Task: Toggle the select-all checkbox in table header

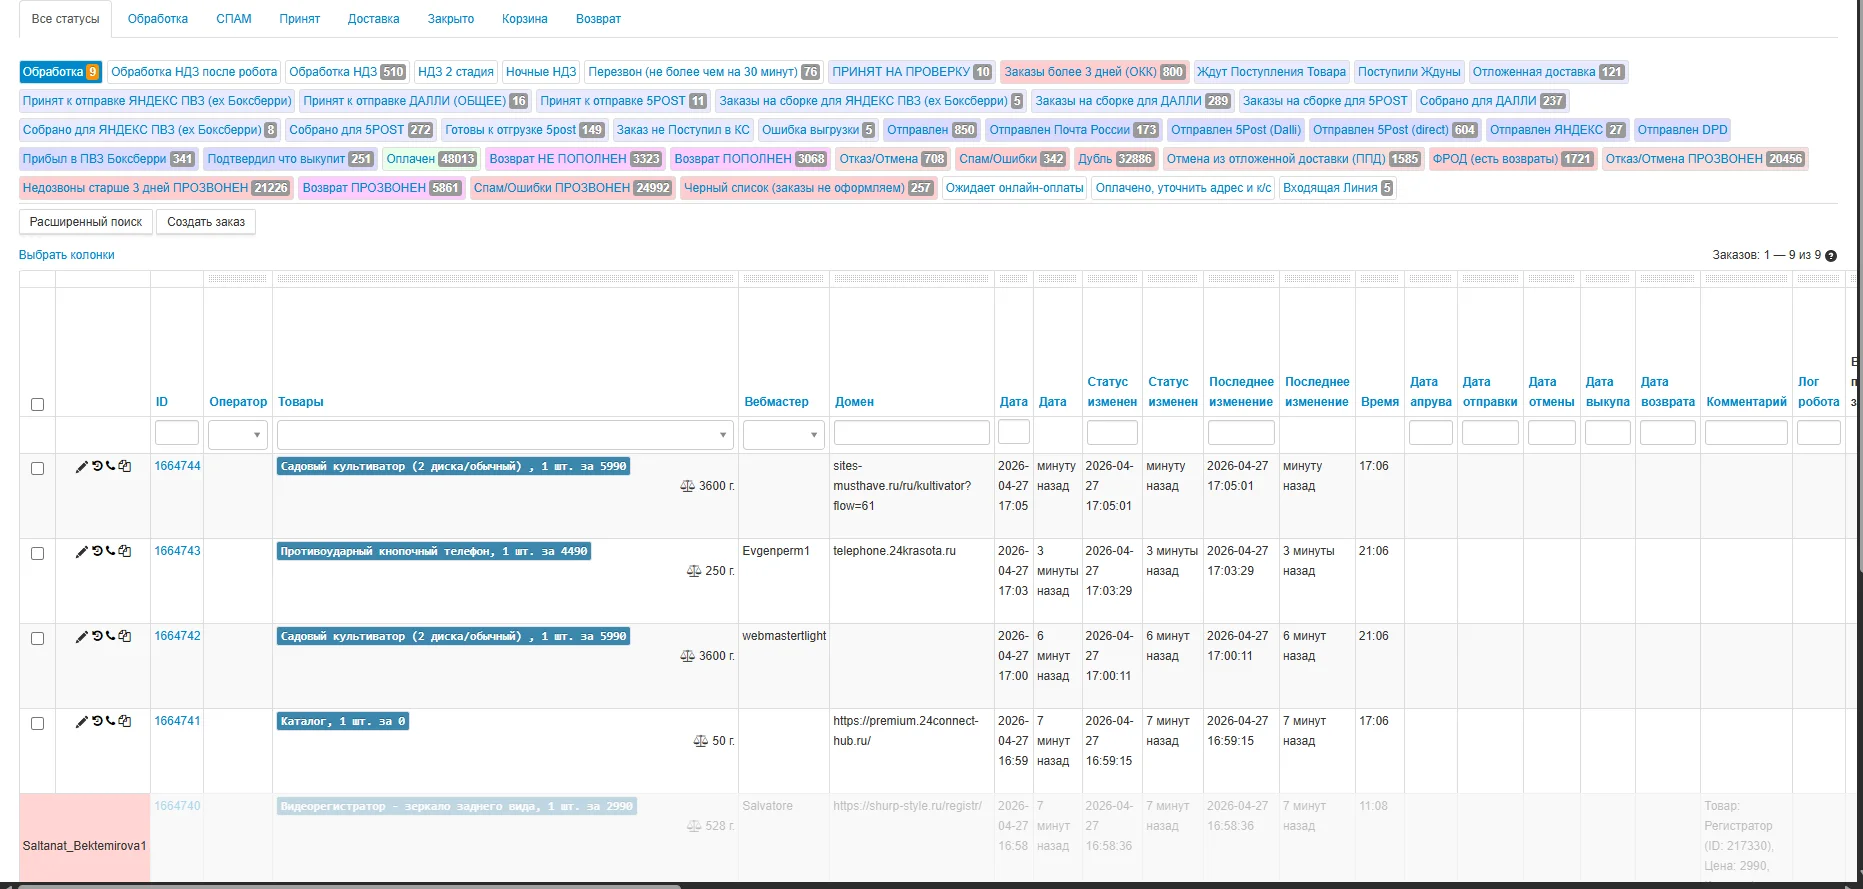Action: click(38, 405)
